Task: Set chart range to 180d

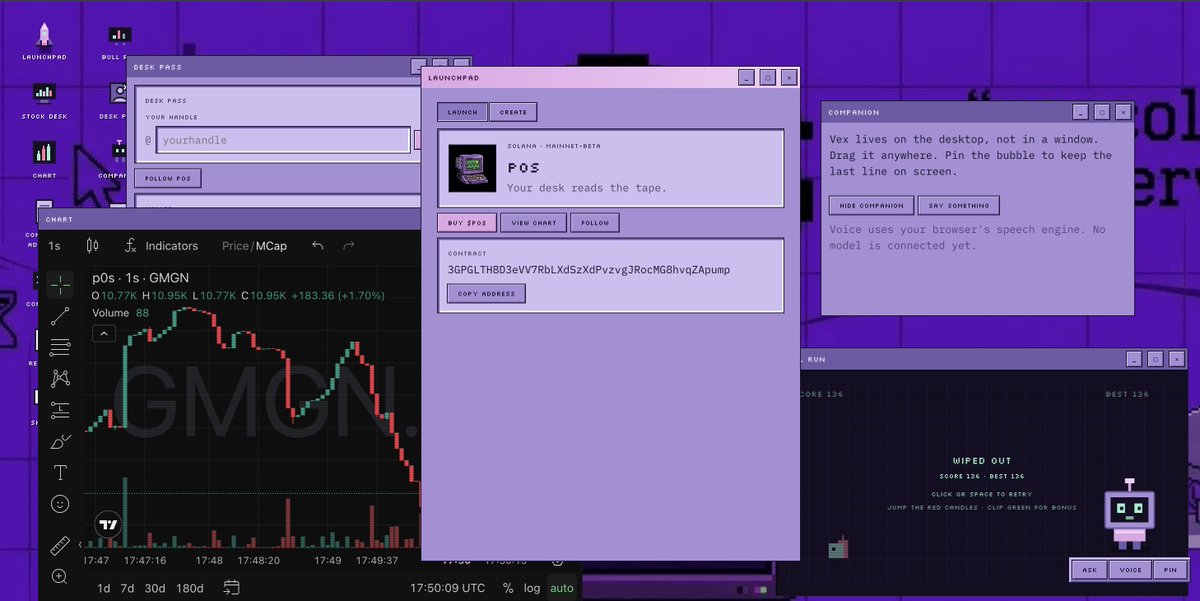Action: click(x=190, y=588)
